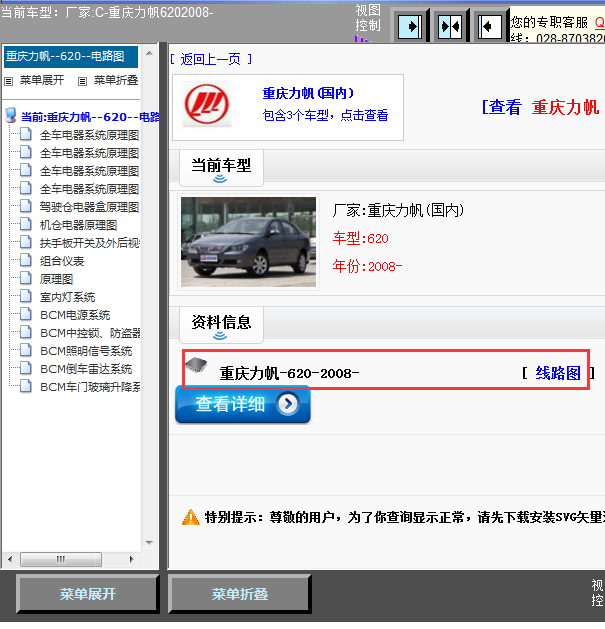Select the 当前:重庆力帆--620--电路 root node
The width and height of the screenshot is (605, 629).
[90, 117]
